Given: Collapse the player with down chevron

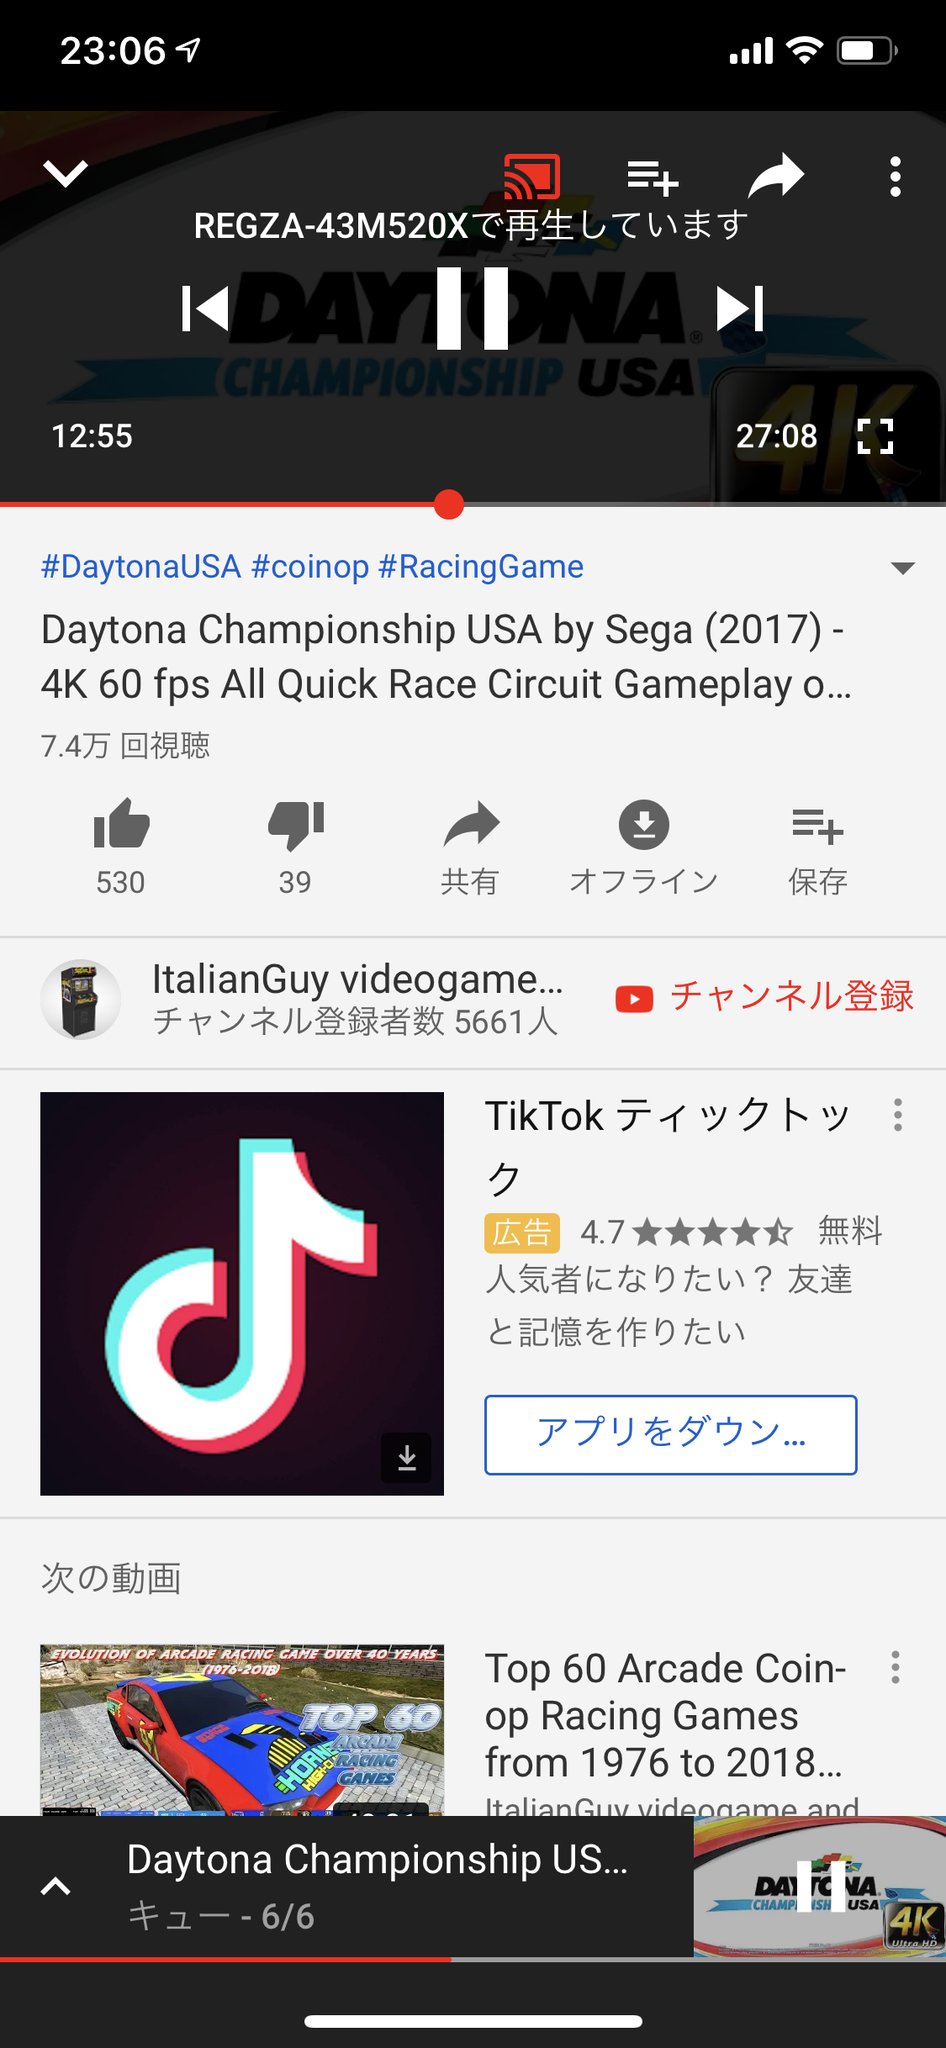Looking at the screenshot, I should 66,174.
